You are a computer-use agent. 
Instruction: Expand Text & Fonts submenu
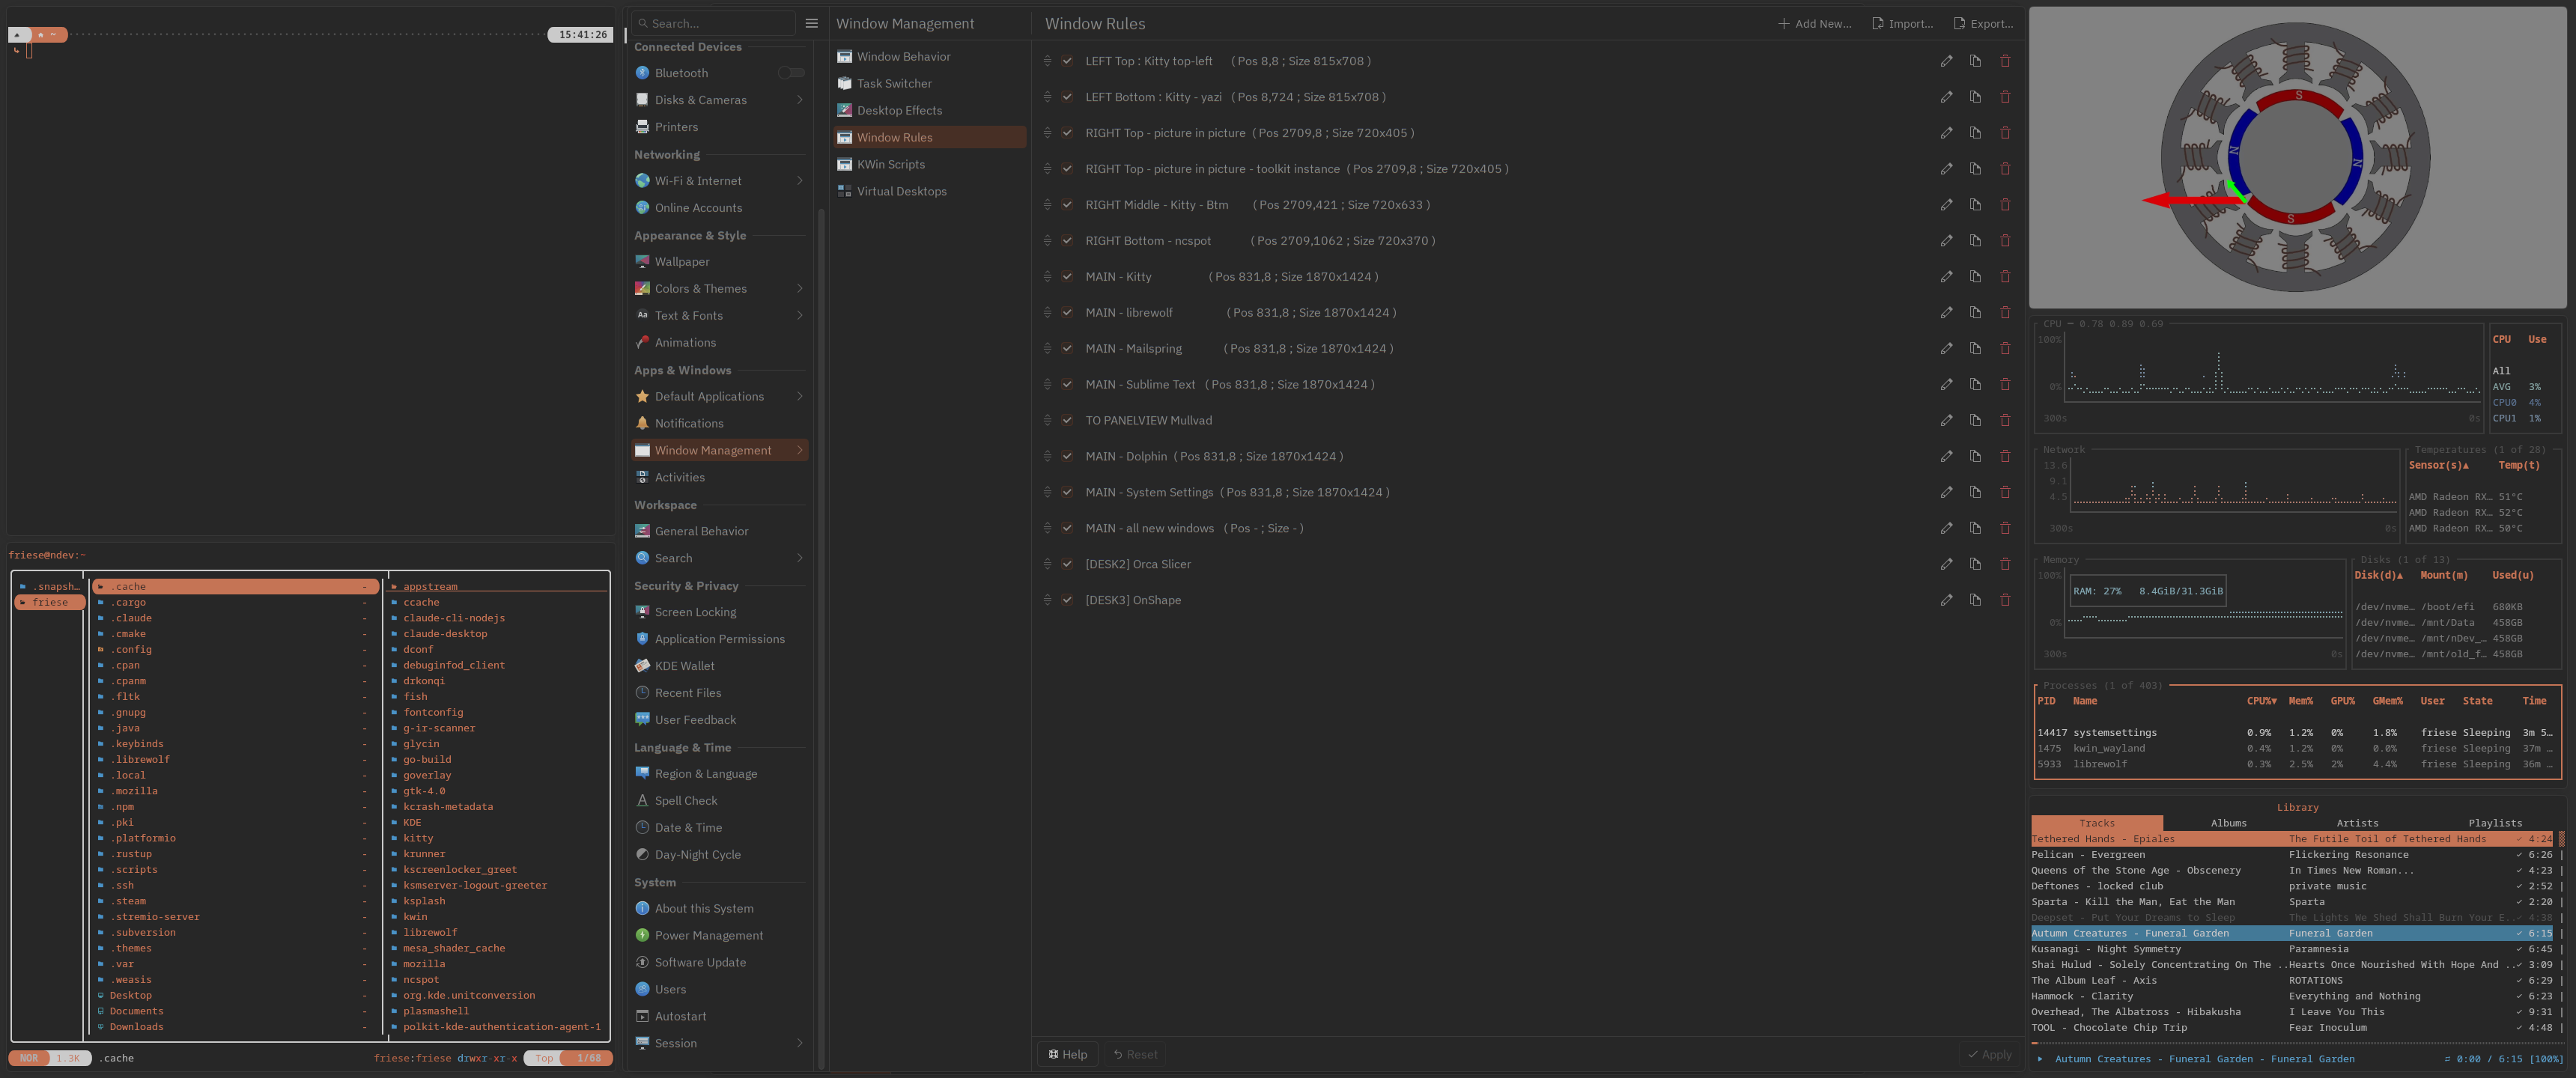click(799, 316)
